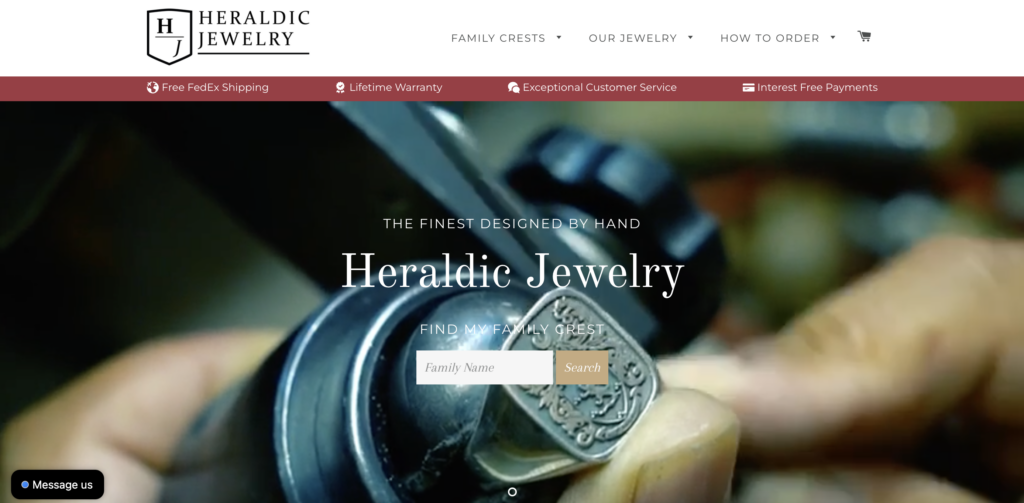Click the blue dot on Message us widget

[x=25, y=485]
